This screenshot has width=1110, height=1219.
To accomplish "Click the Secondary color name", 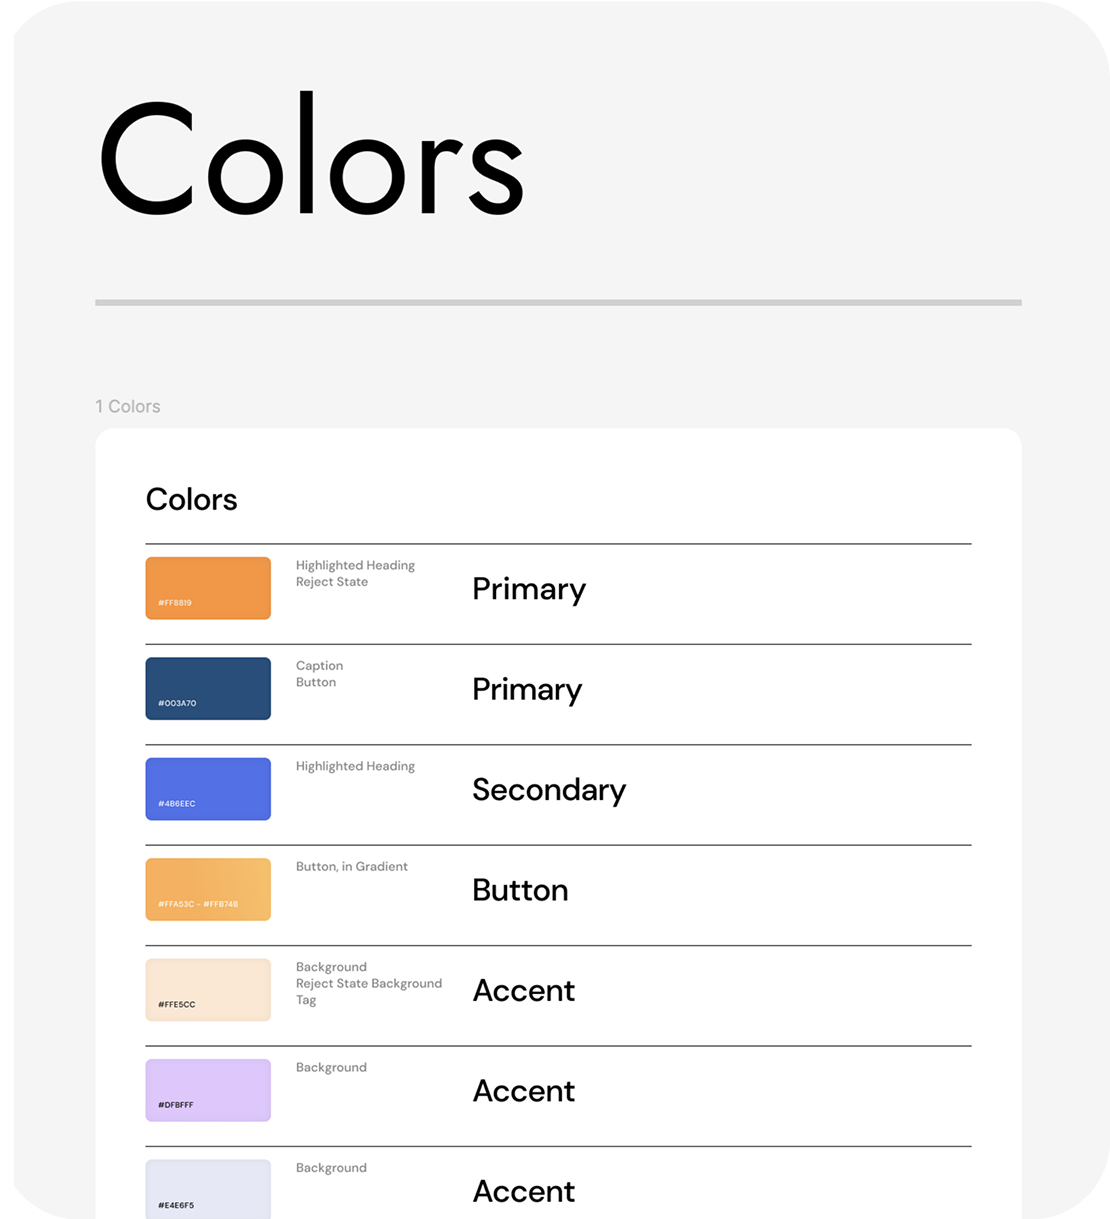I will (x=549, y=790).
